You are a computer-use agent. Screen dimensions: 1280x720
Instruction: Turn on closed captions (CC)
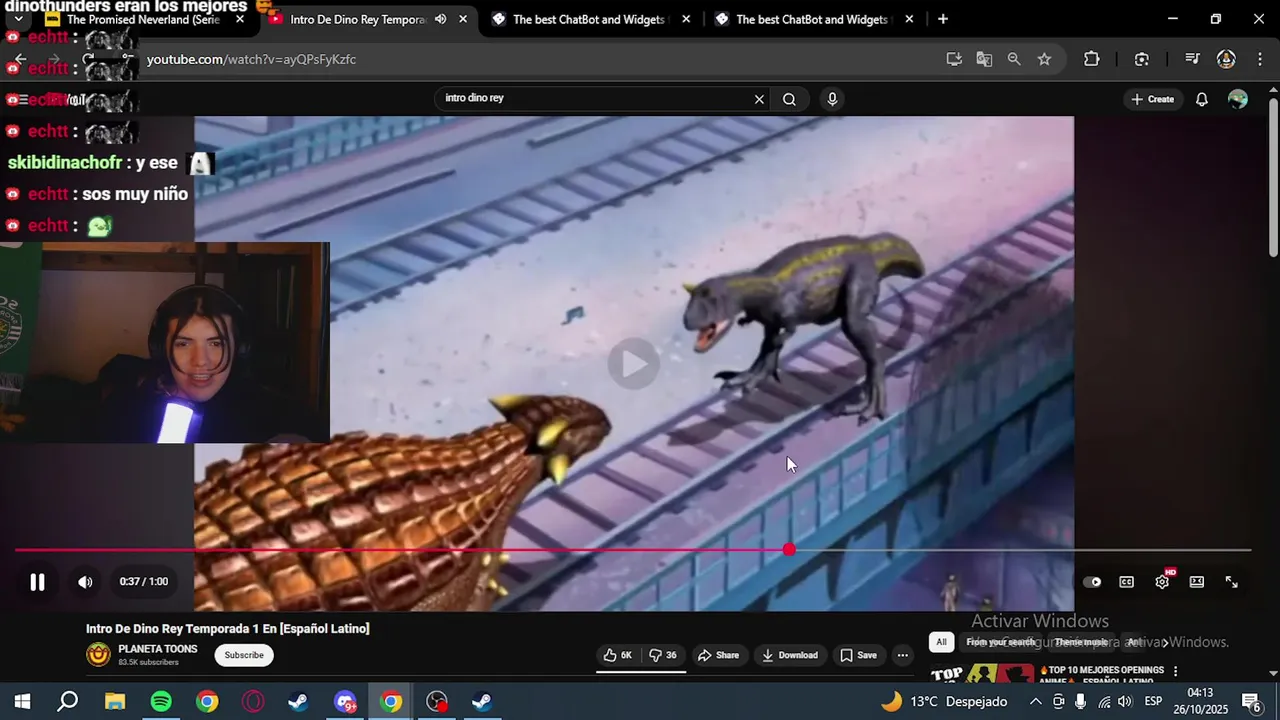coord(1126,582)
